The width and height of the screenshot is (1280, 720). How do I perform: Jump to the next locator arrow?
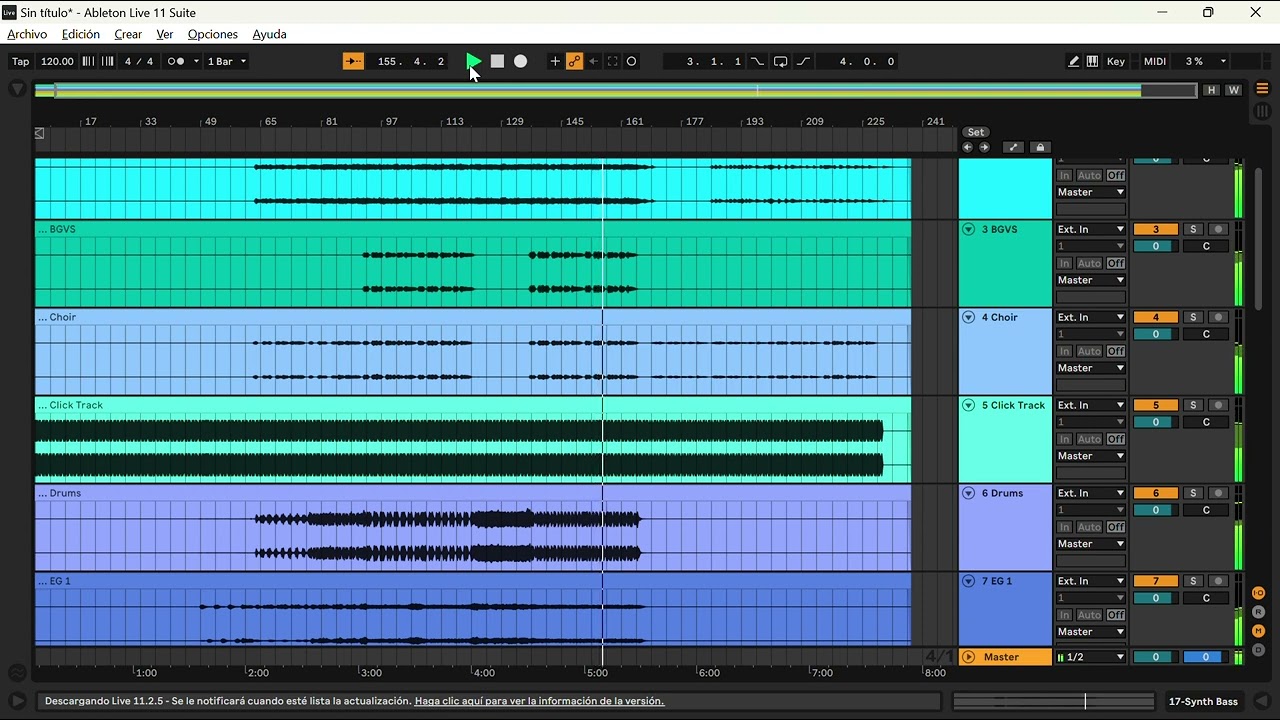pos(984,147)
